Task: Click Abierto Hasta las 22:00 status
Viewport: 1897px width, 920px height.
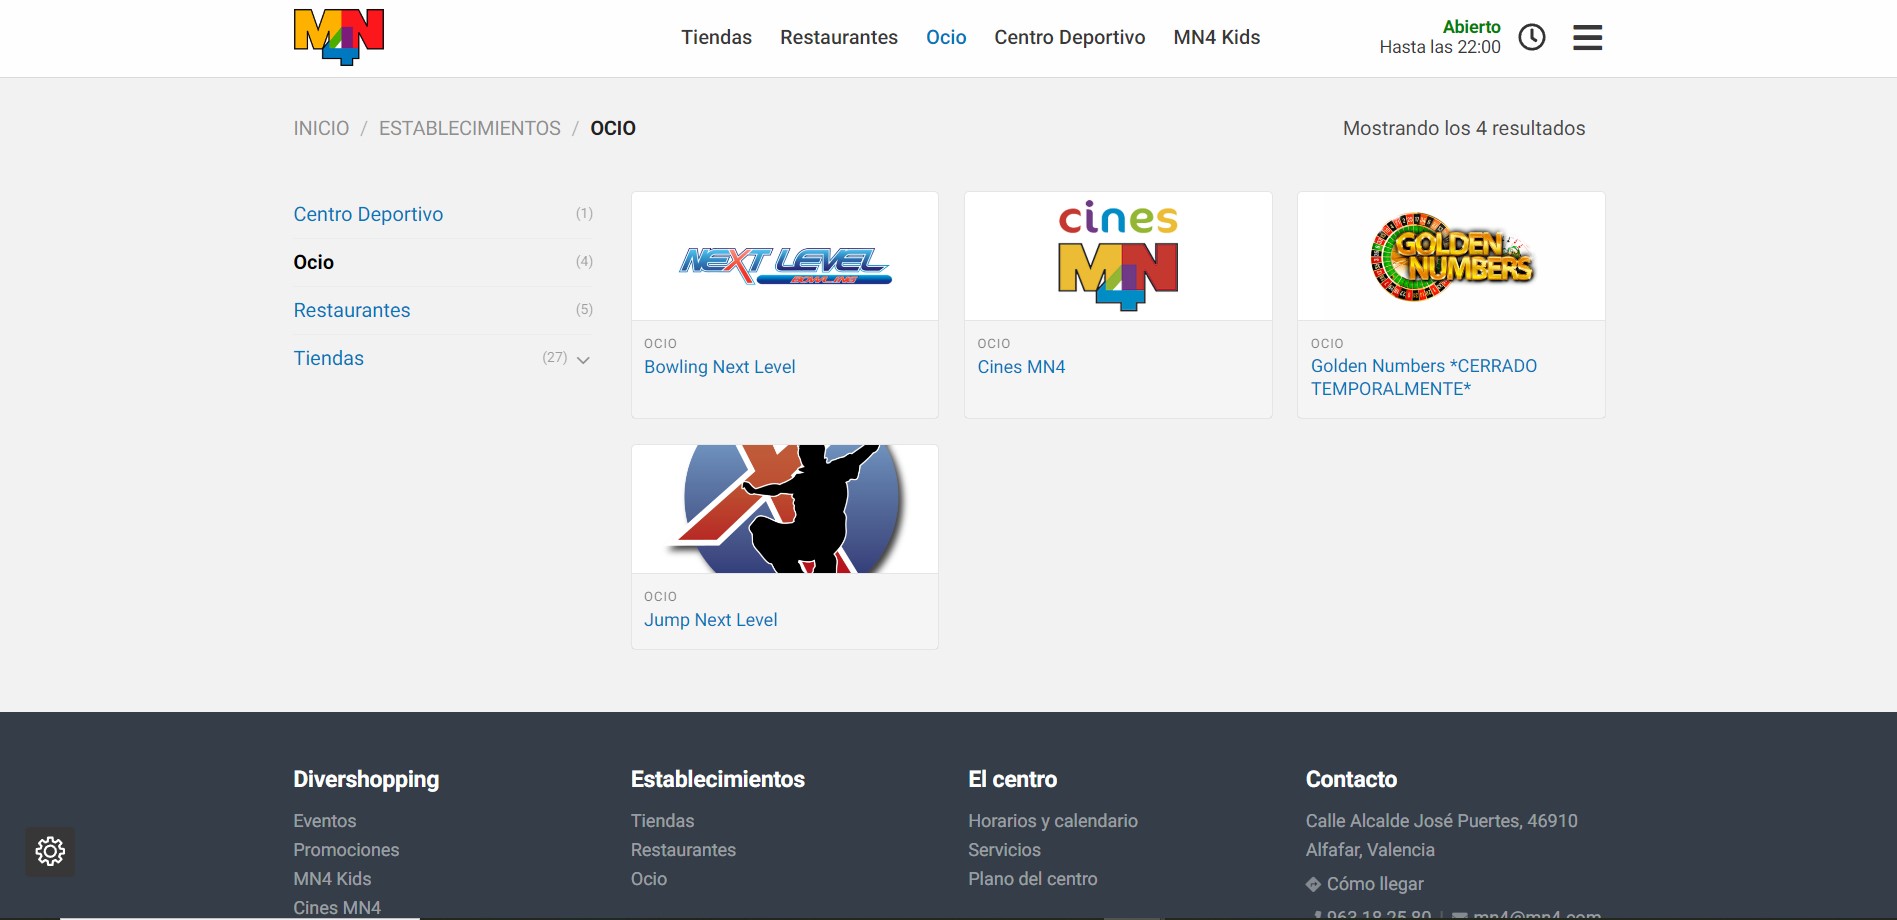Action: tap(1440, 37)
